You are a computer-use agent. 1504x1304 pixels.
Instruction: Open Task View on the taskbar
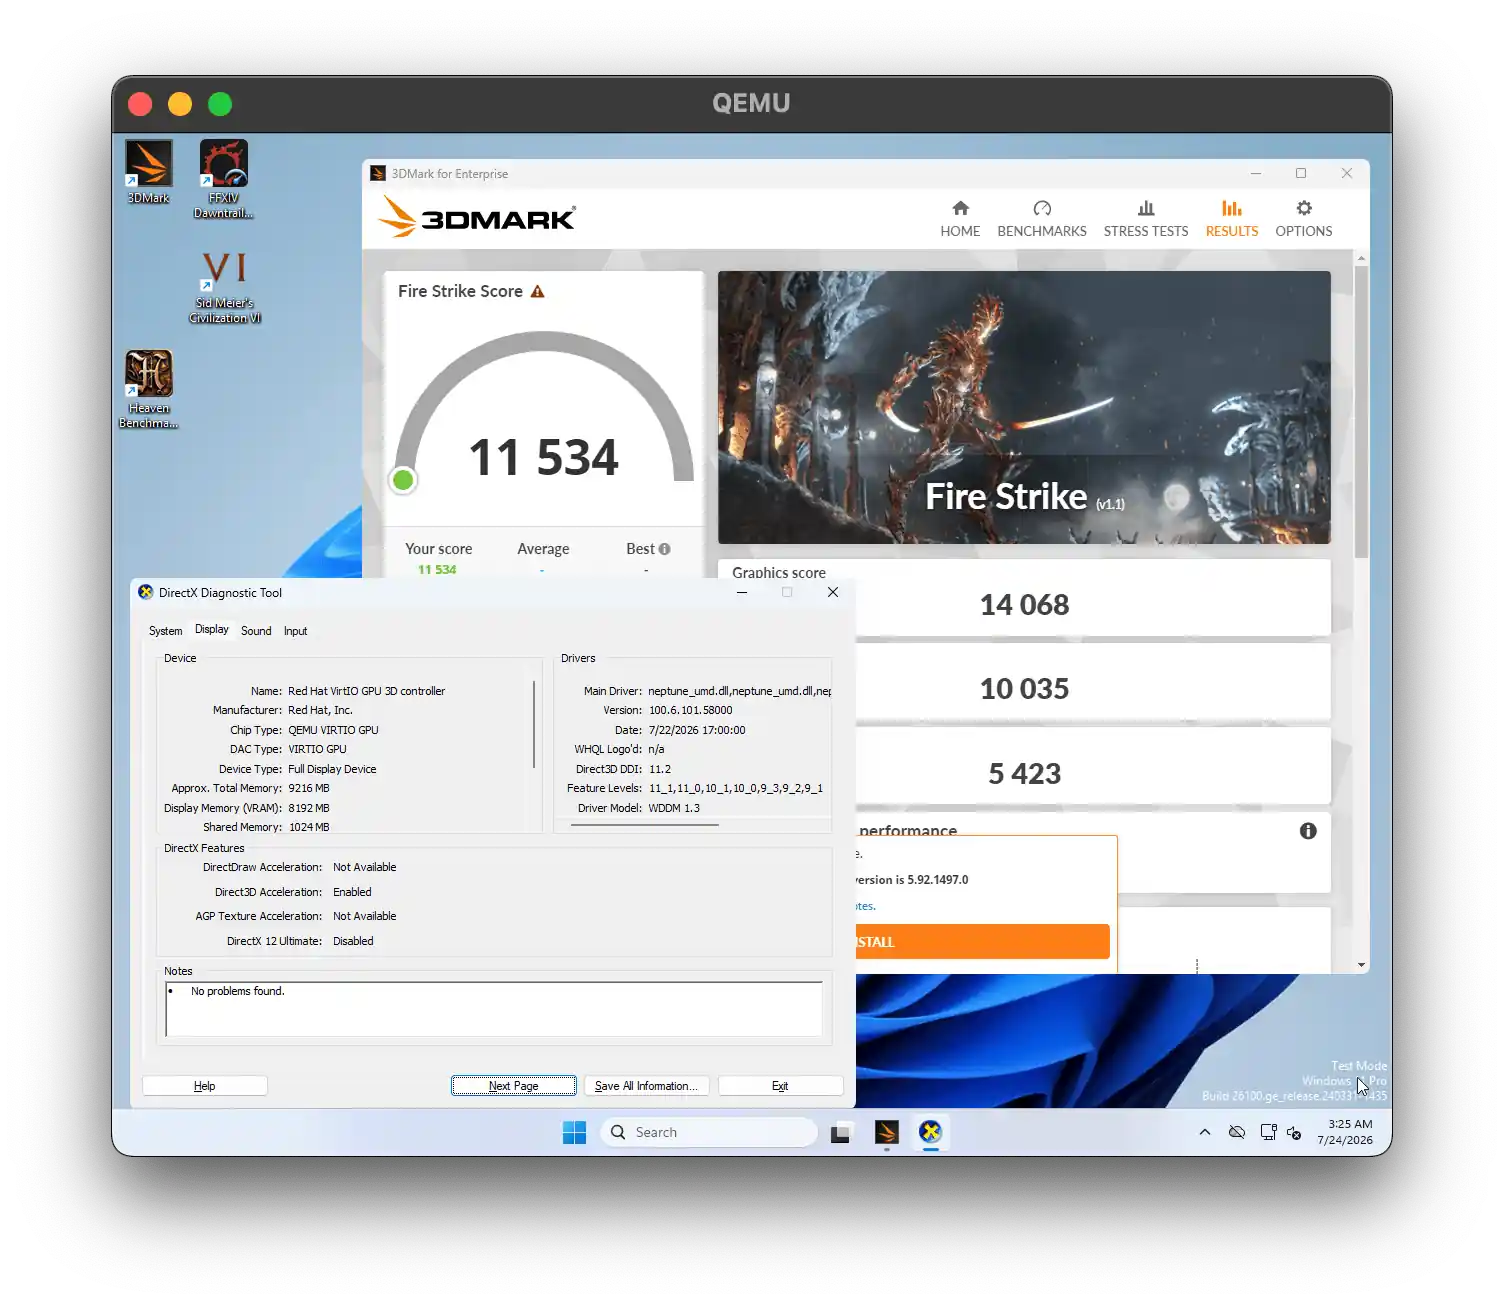[x=840, y=1133]
